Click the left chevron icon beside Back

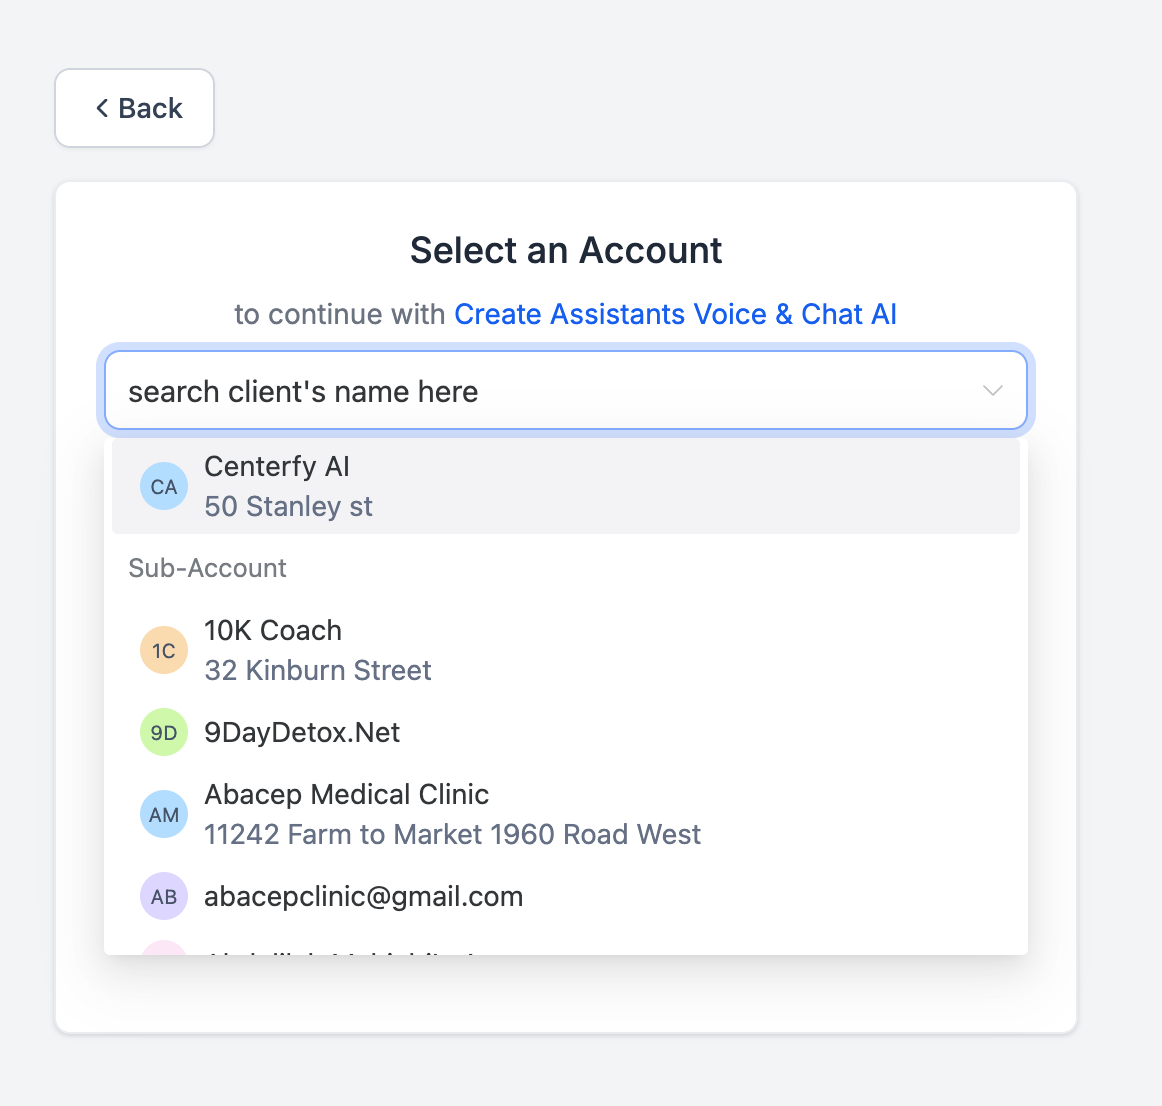click(x=102, y=108)
